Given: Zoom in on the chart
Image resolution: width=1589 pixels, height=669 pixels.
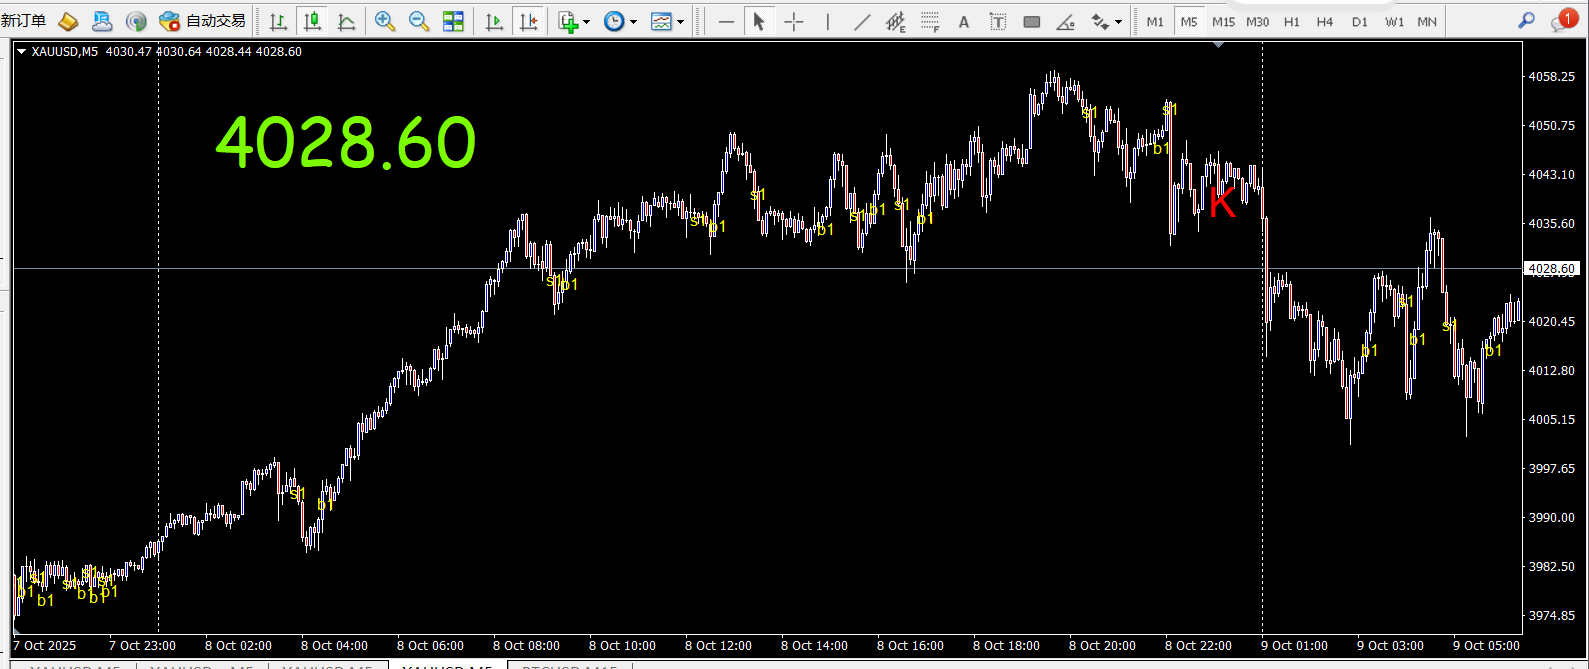Looking at the screenshot, I should [x=385, y=21].
